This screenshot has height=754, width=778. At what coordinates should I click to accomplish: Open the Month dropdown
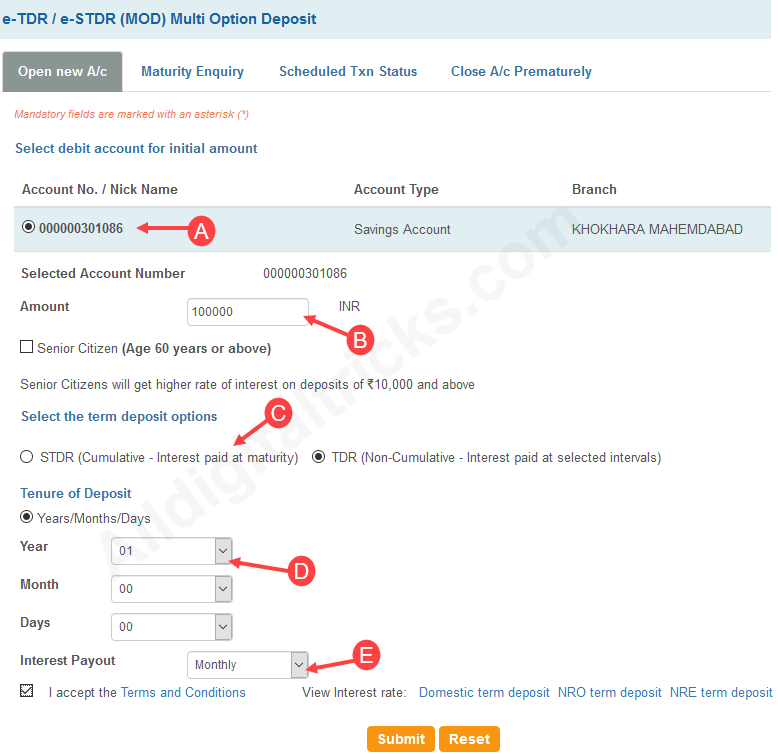[172, 589]
